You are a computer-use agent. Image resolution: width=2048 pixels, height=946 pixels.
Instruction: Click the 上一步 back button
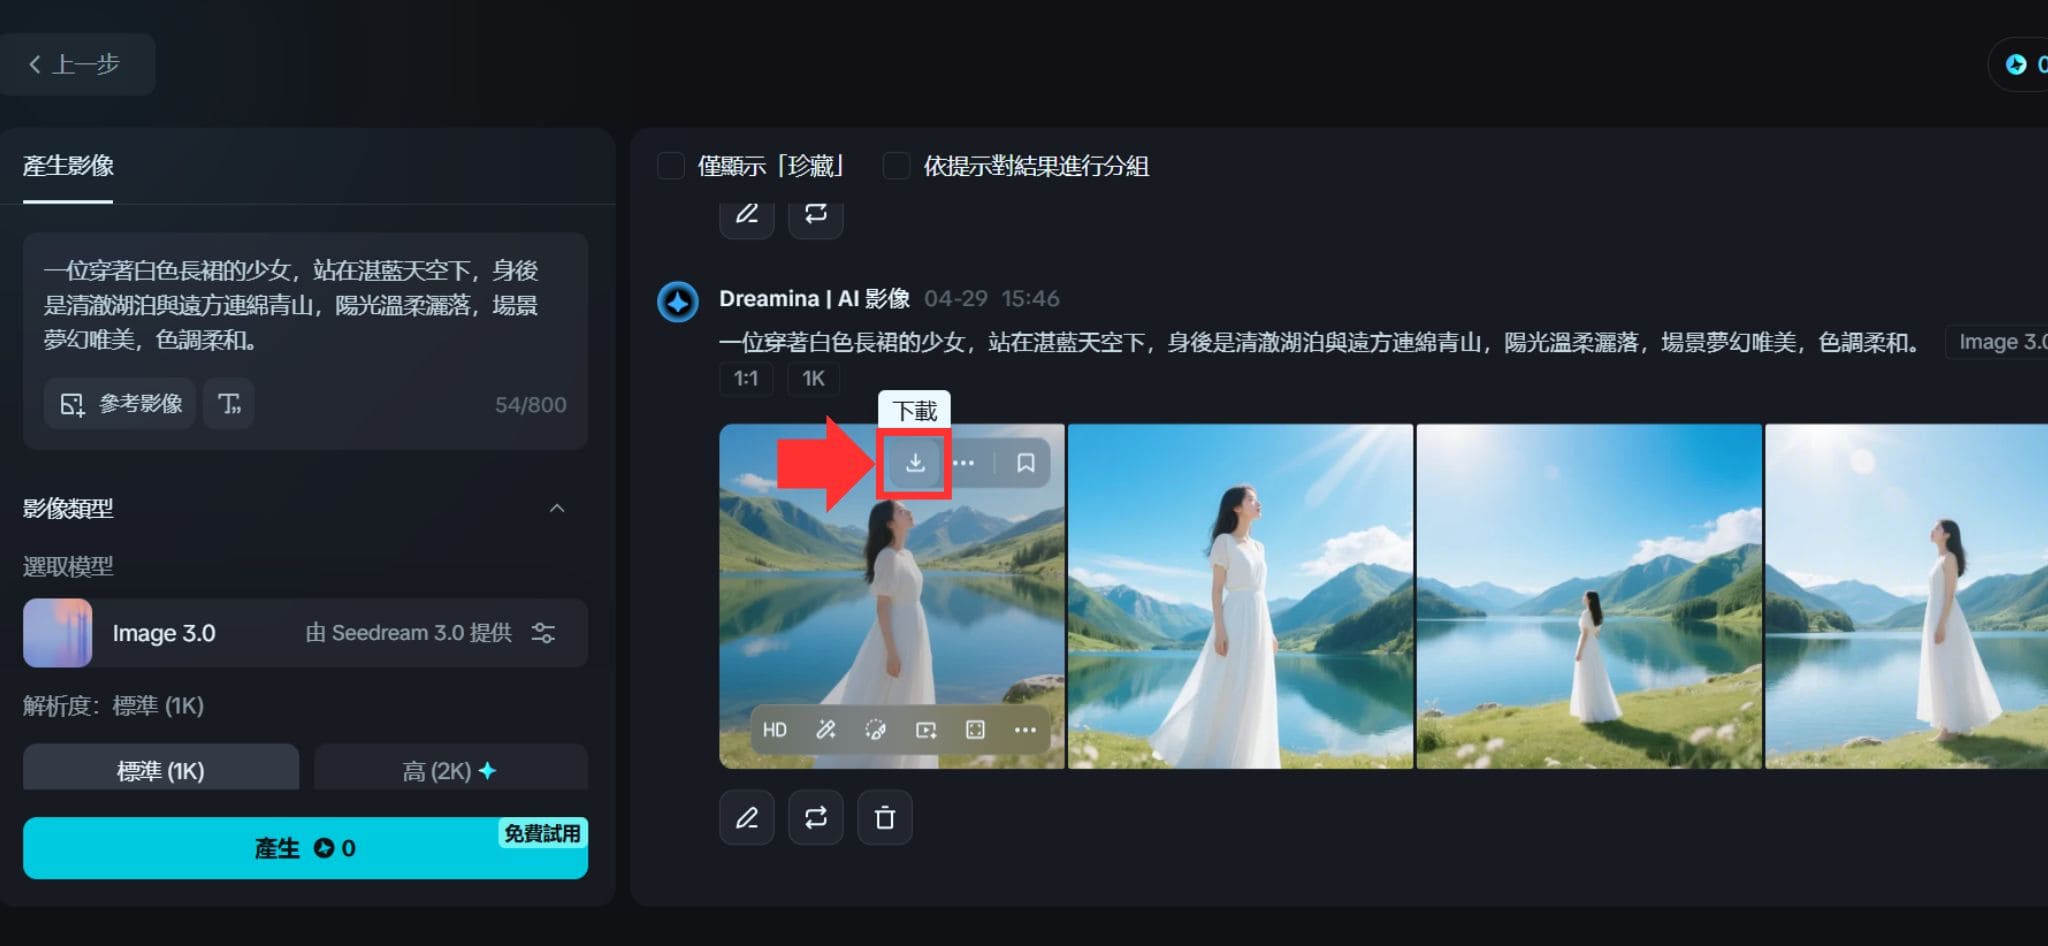pos(78,64)
